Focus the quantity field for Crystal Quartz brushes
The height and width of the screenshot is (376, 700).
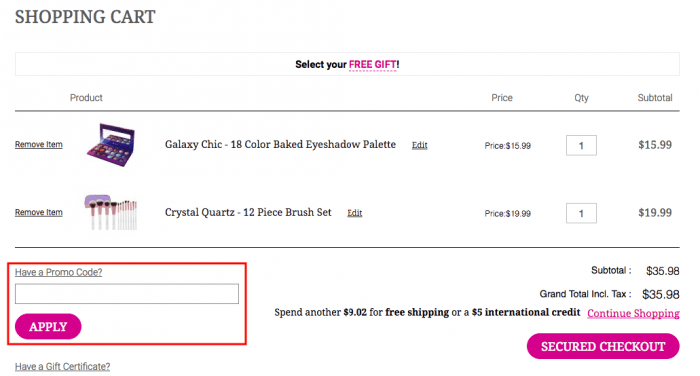click(581, 213)
